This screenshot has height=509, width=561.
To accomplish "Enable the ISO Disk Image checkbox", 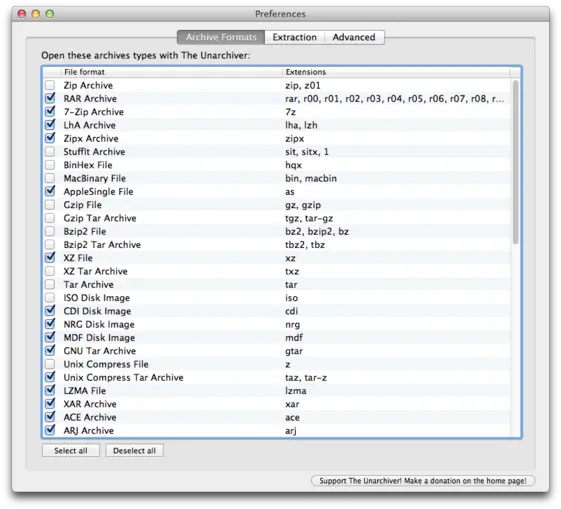I will pos(50,298).
